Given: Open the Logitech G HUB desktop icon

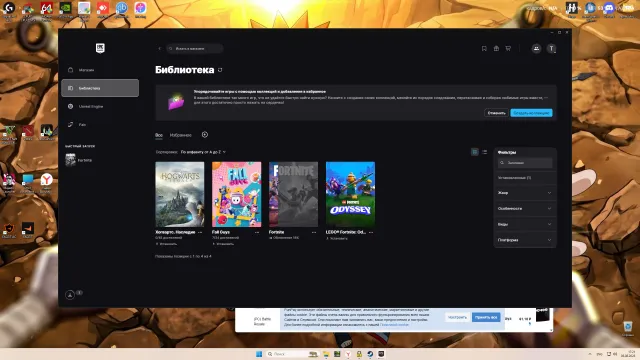Looking at the screenshot, I should point(9,9).
